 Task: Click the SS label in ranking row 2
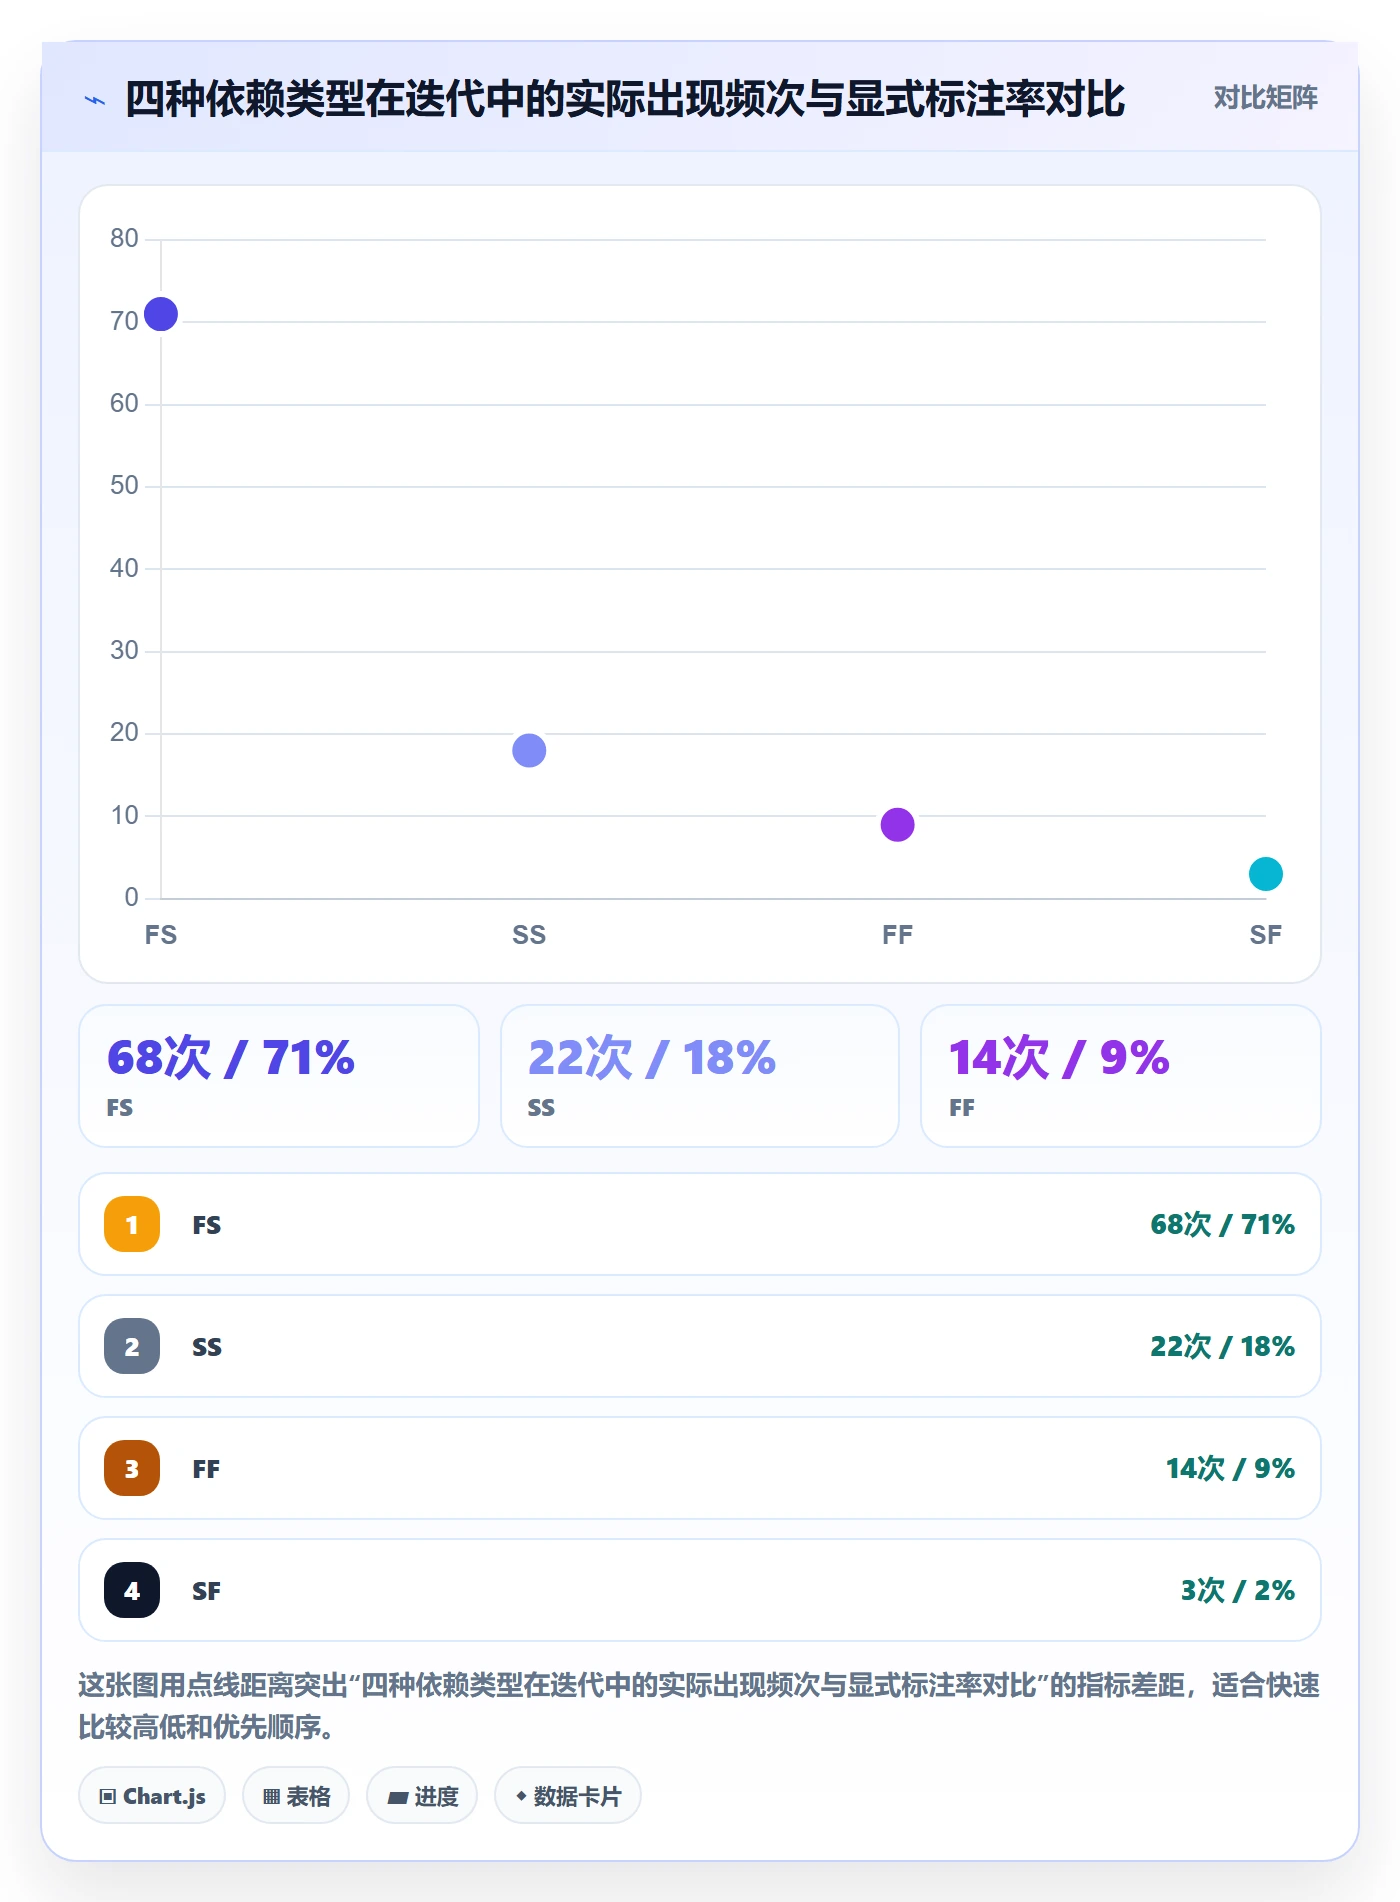pyautogui.click(x=207, y=1347)
